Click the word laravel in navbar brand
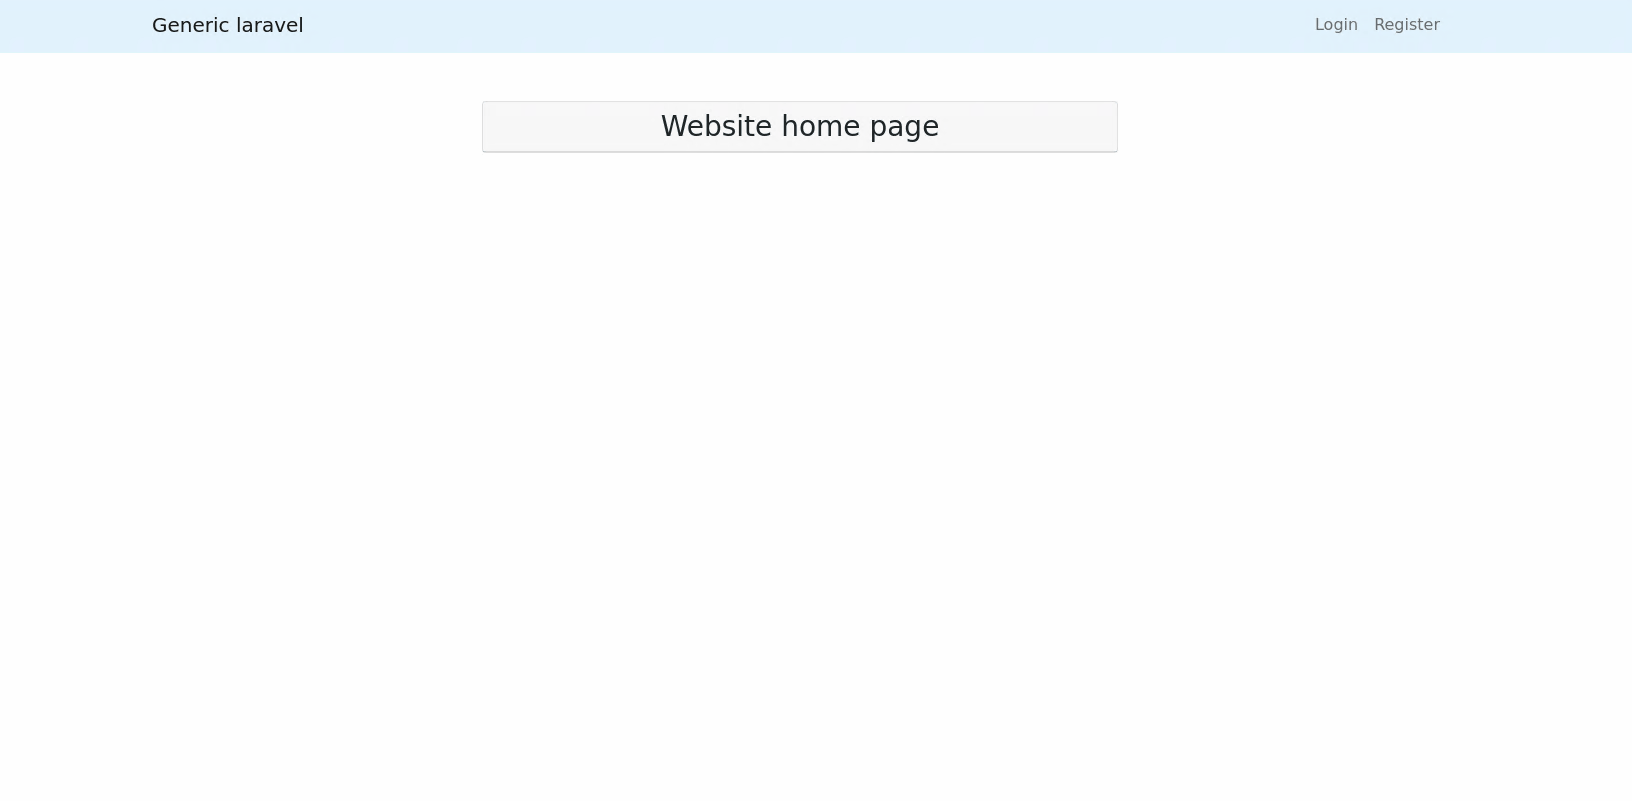This screenshot has width=1632, height=801. pyautogui.click(x=270, y=25)
